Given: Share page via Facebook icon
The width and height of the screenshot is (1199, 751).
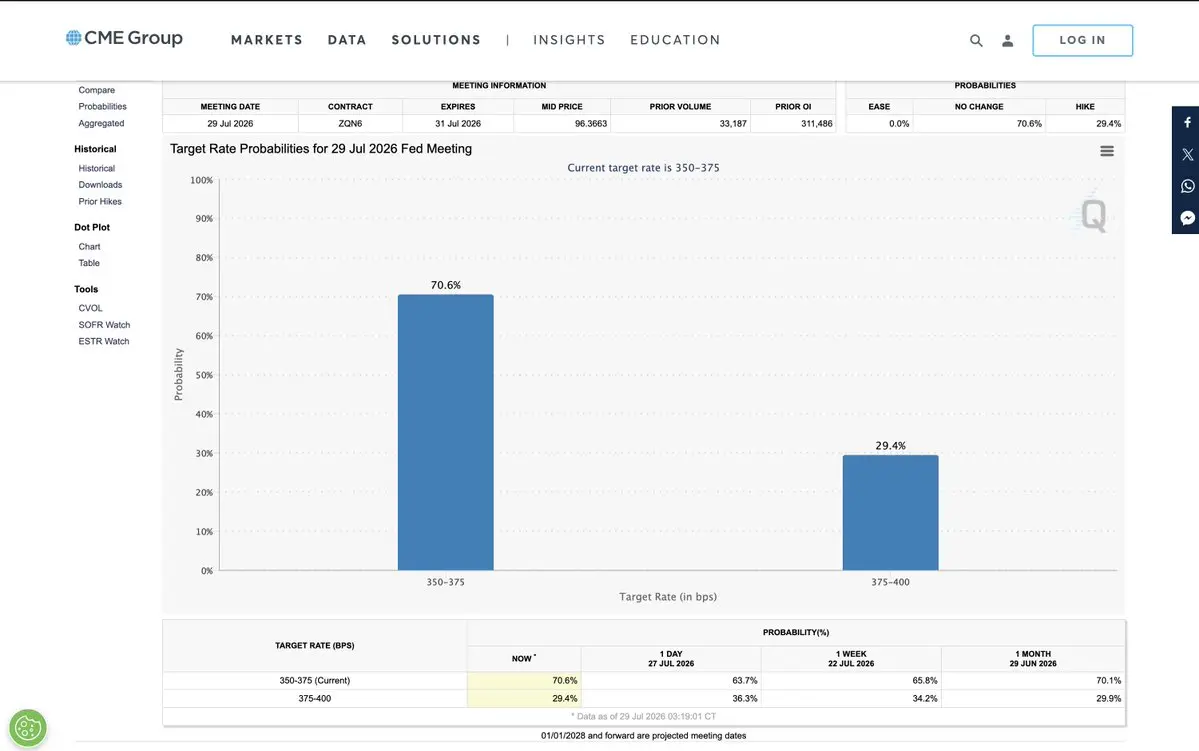Looking at the screenshot, I should (x=1187, y=122).
